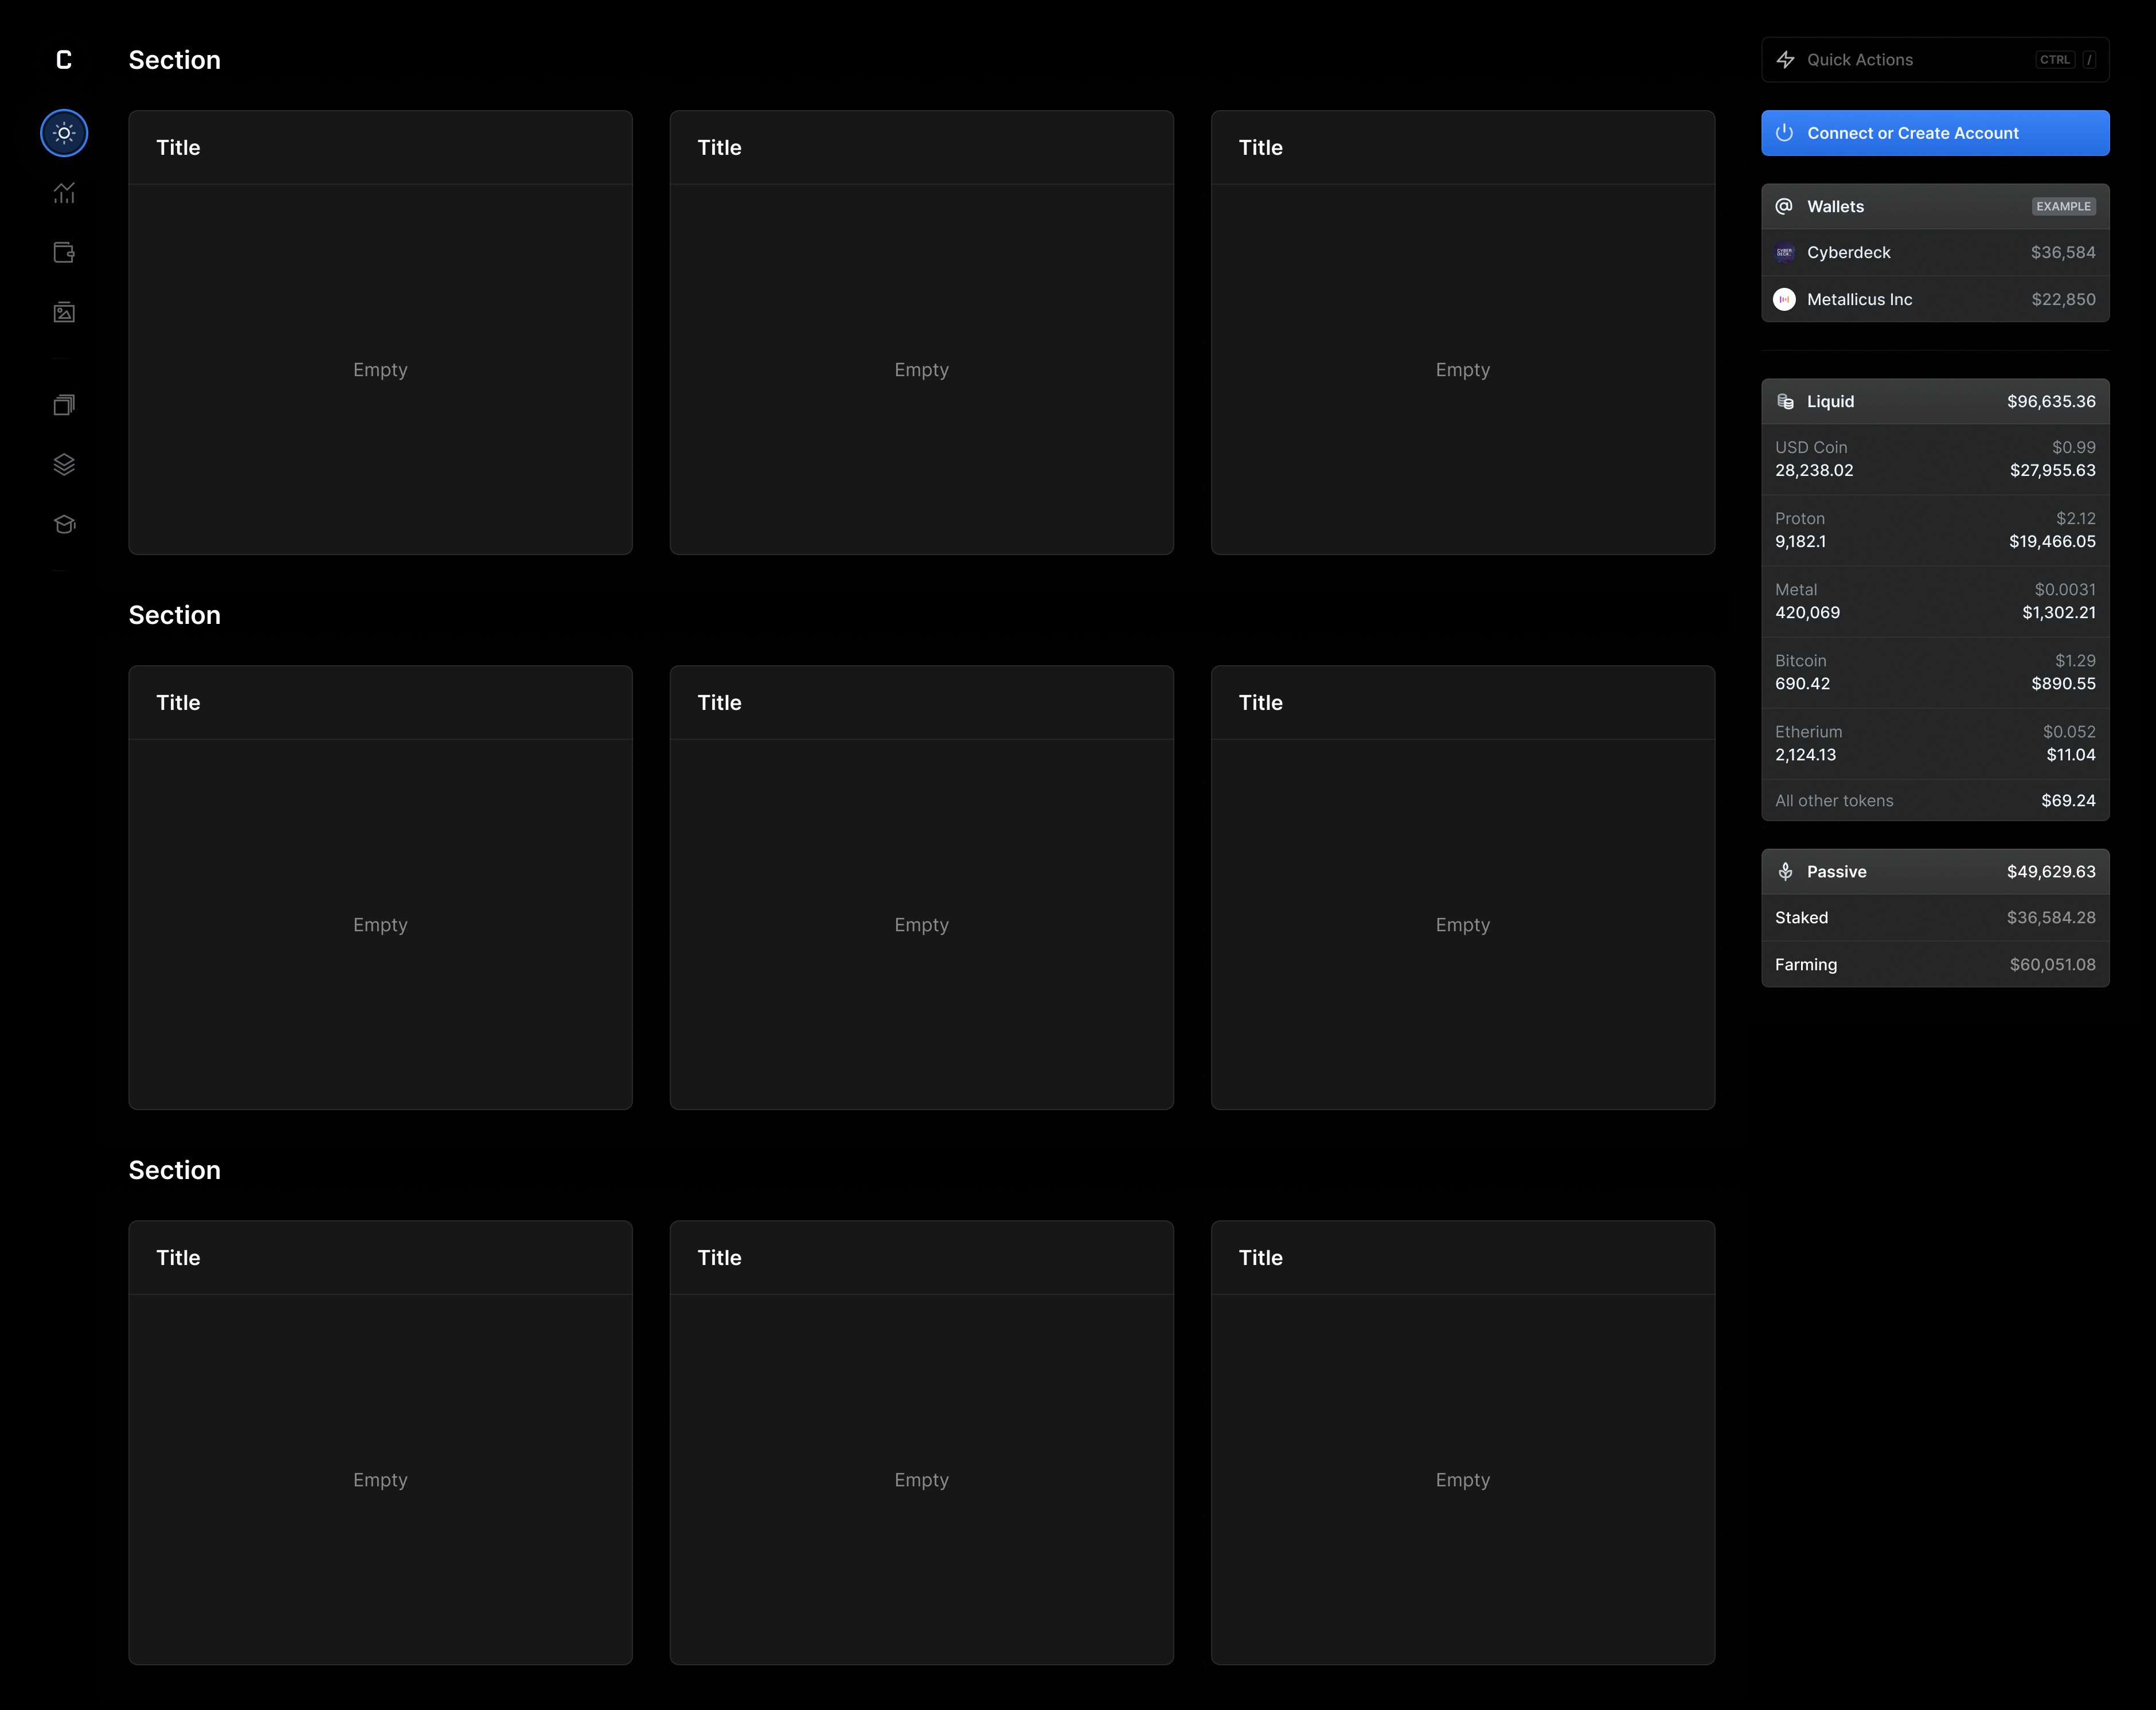Click Metallicus balance $22,850

point(2063,299)
